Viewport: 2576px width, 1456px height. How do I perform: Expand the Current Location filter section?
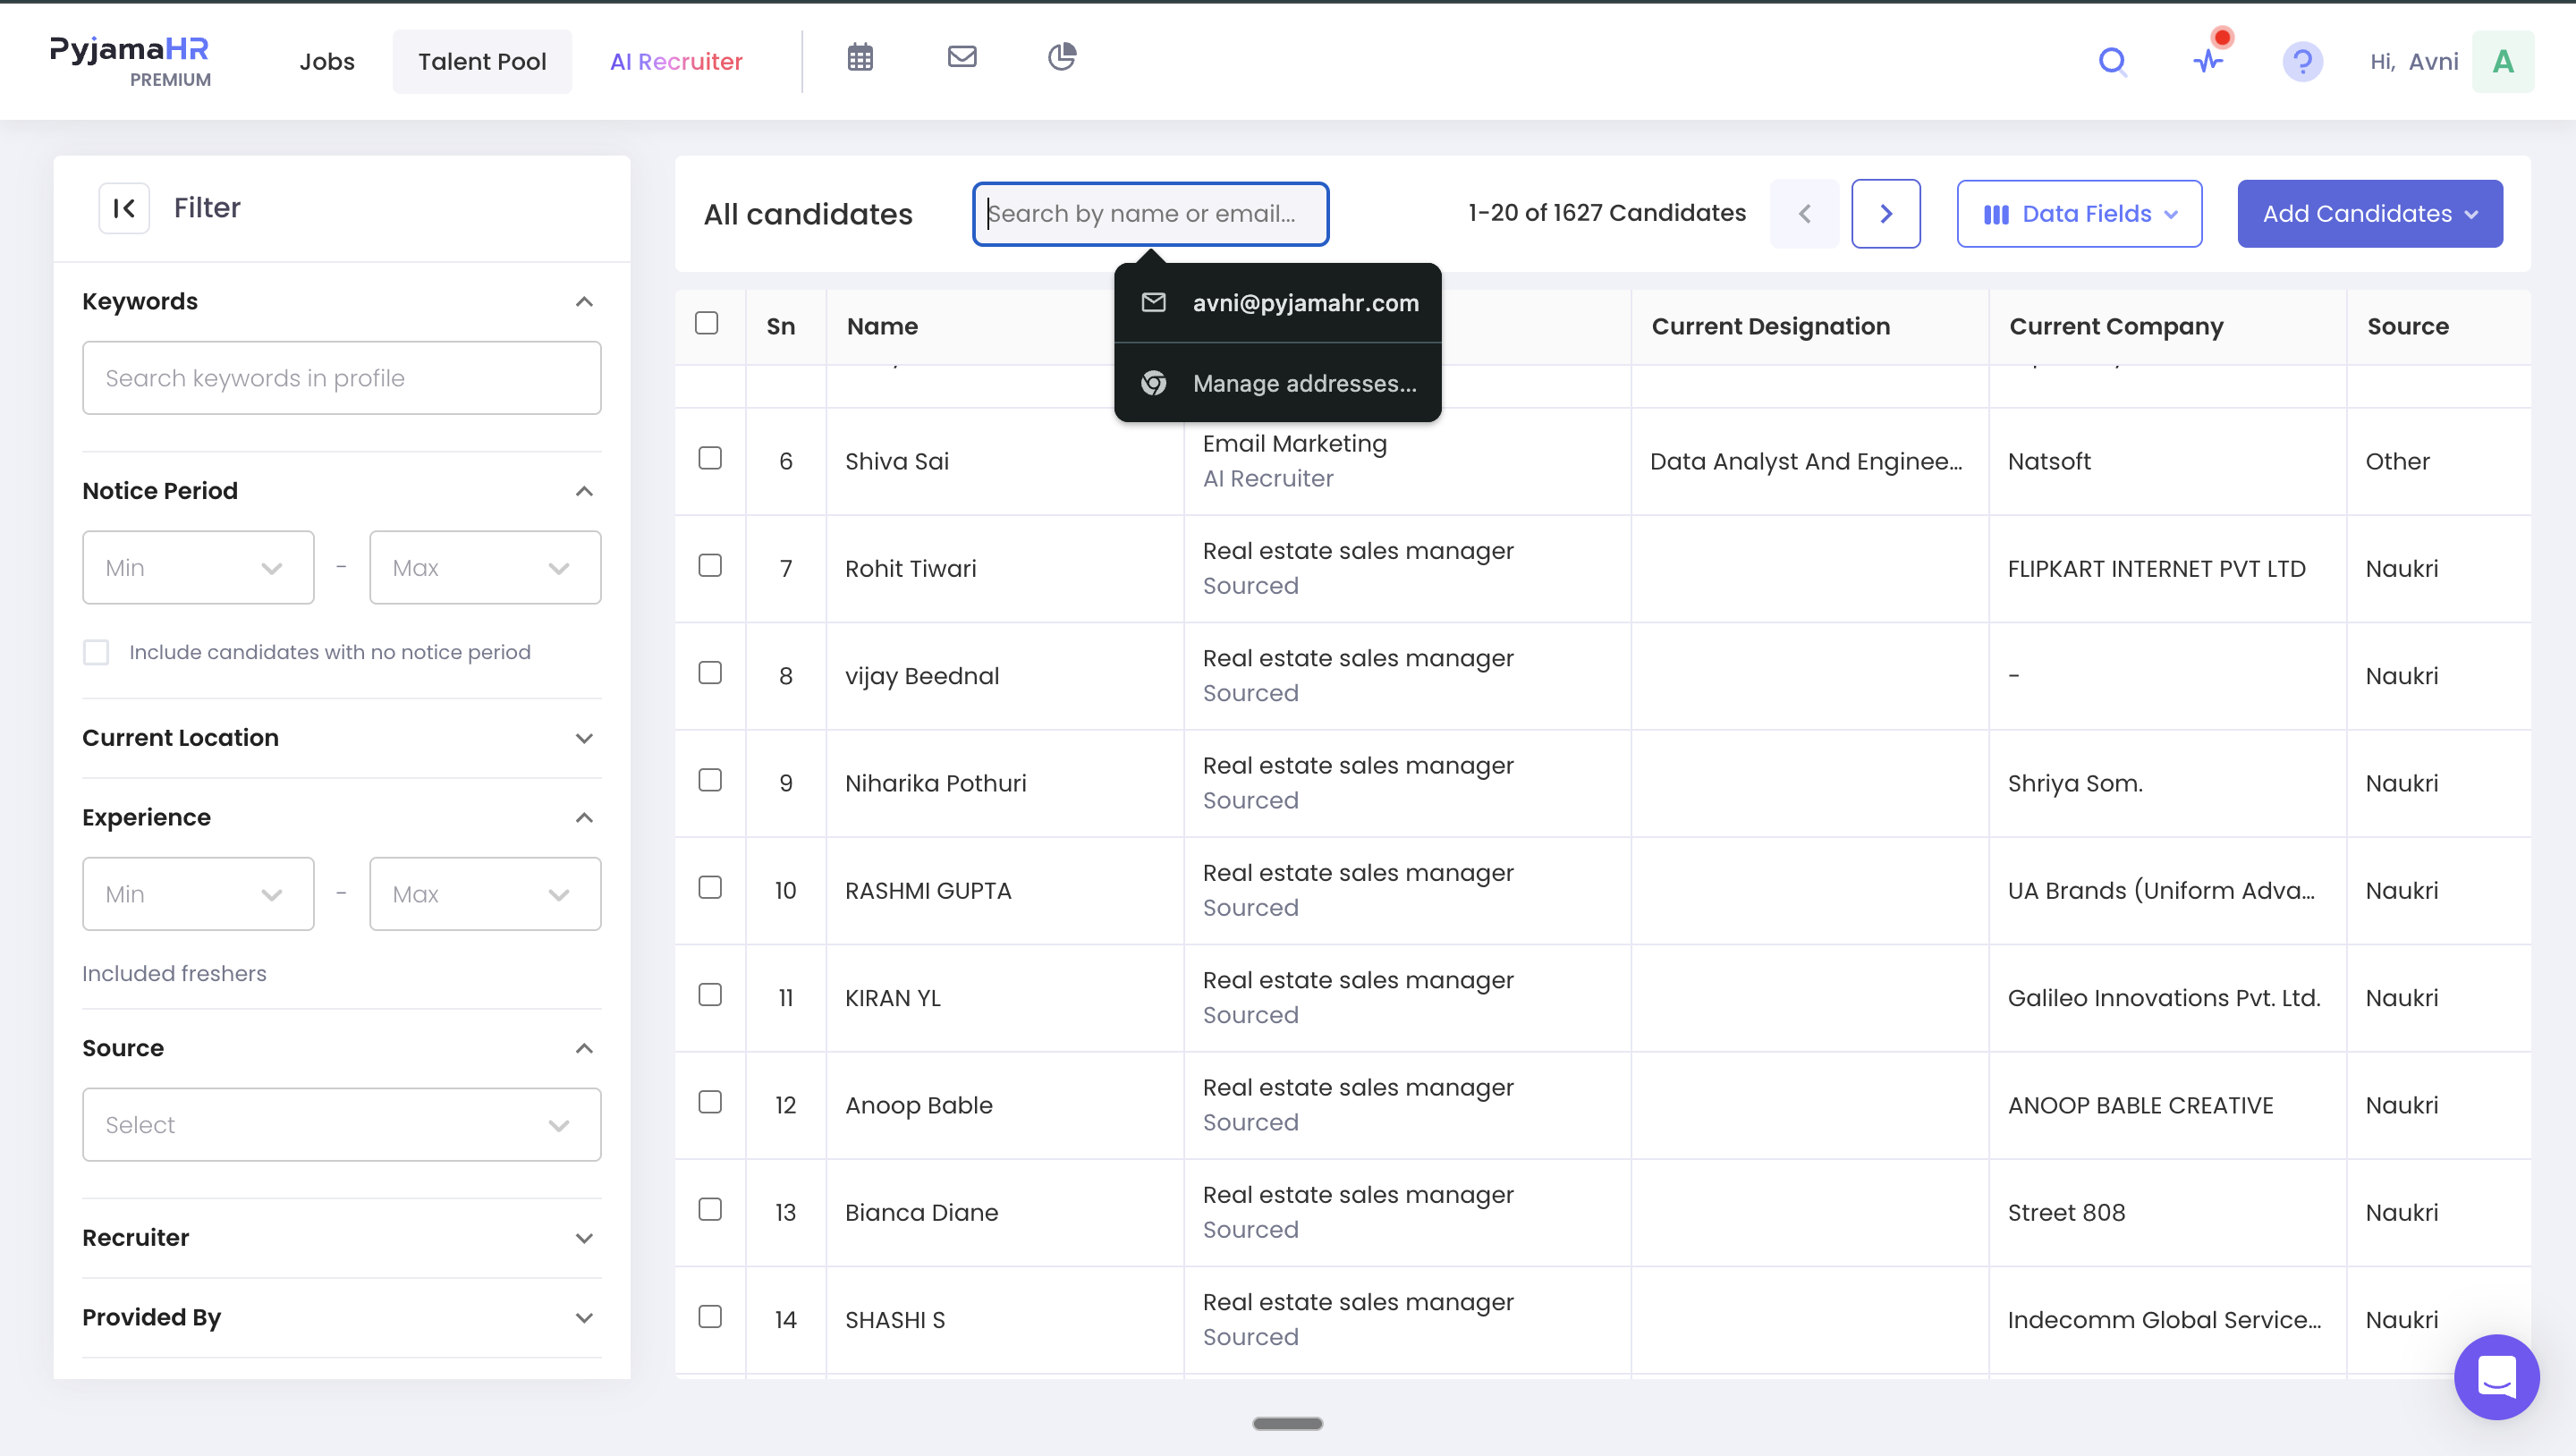[x=342, y=738]
